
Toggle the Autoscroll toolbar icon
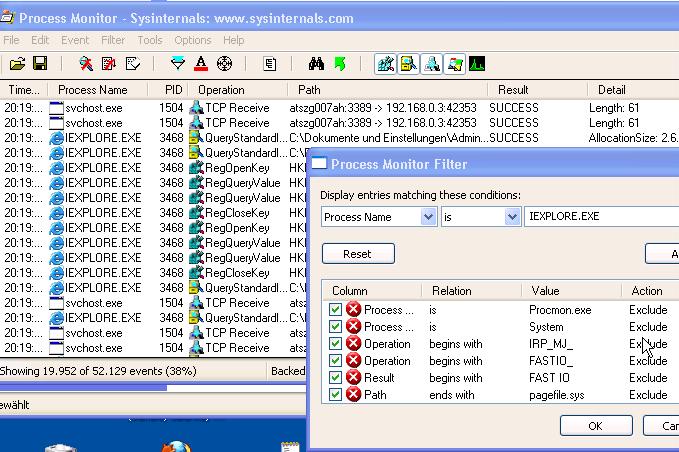[x=108, y=64]
